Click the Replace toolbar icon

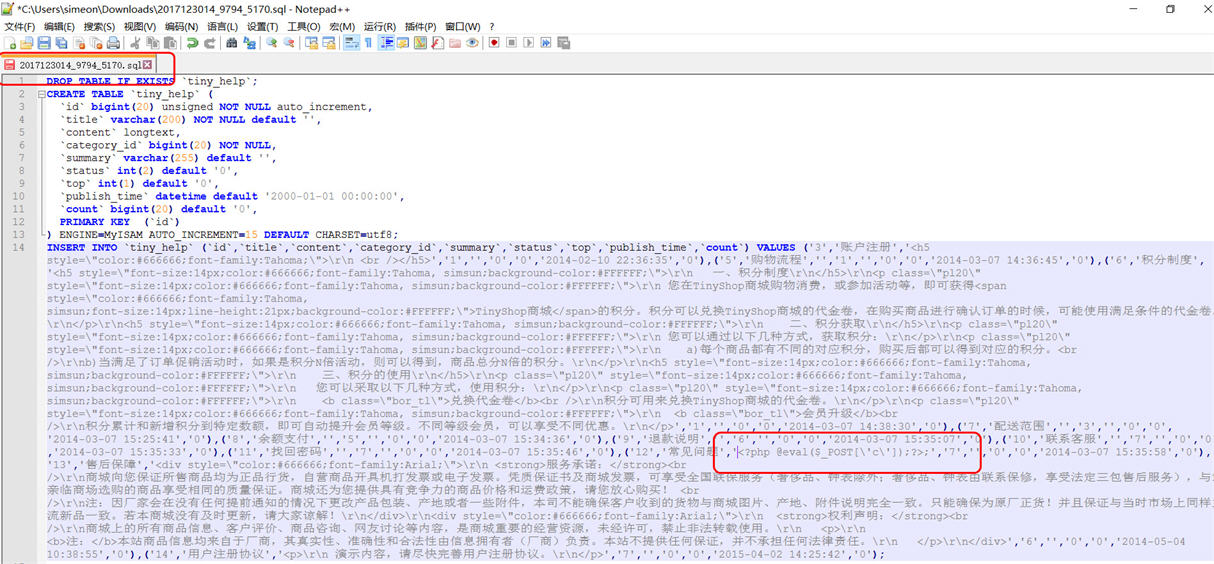250,43
